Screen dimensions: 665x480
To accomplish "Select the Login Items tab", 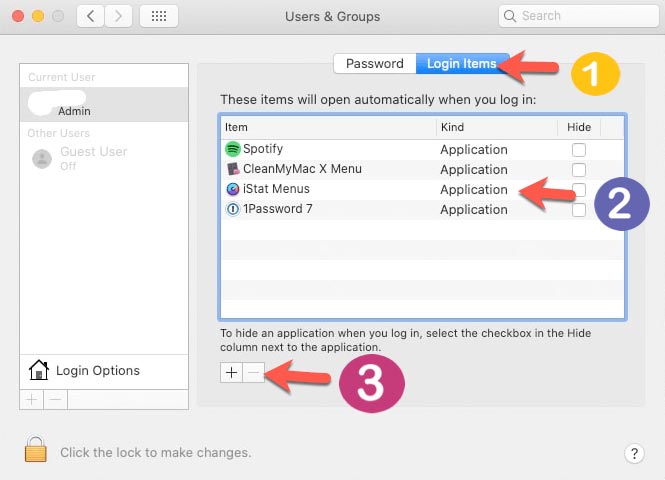I will tap(461, 63).
